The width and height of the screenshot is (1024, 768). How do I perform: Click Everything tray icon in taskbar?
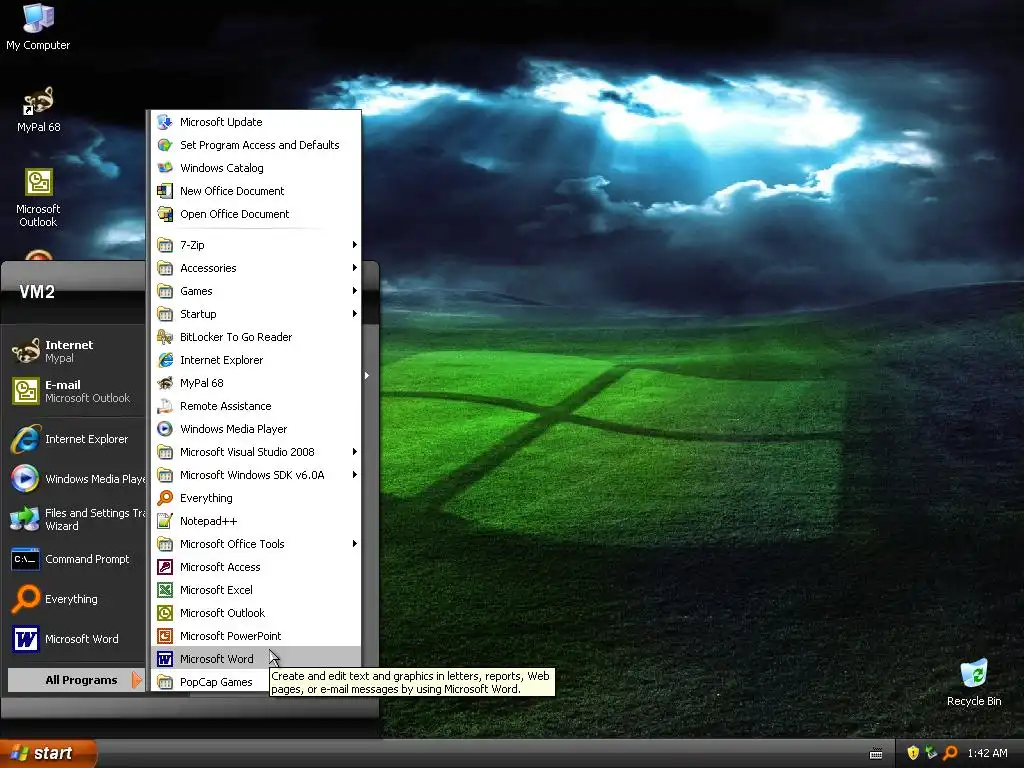point(950,753)
